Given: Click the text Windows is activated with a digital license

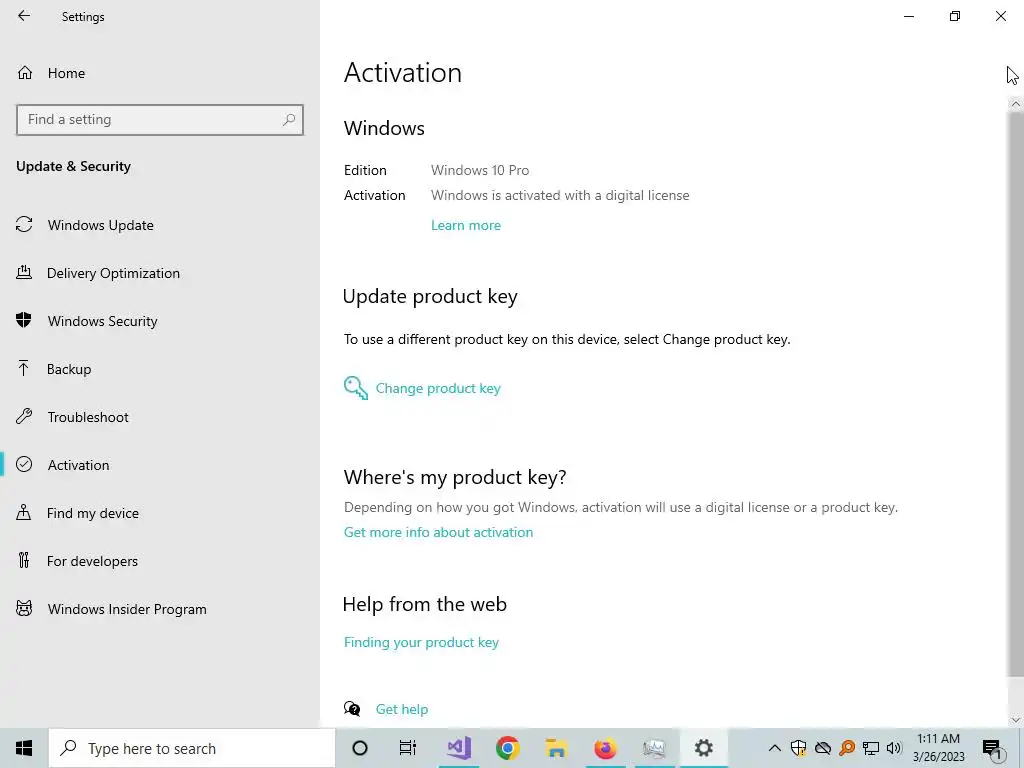Looking at the screenshot, I should pos(560,195).
